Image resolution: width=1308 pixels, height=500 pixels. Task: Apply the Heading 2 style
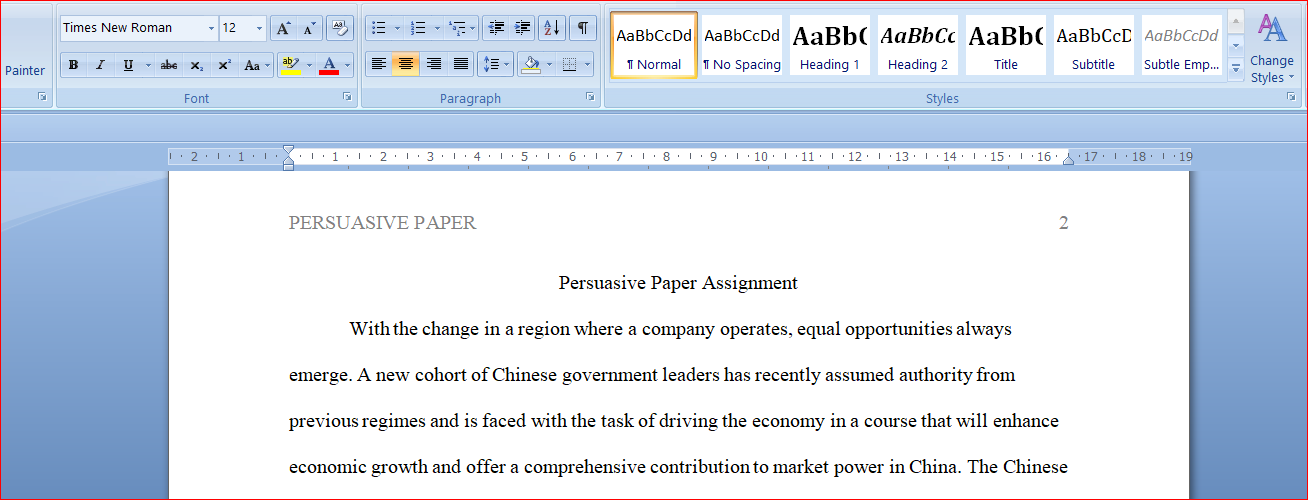point(918,46)
